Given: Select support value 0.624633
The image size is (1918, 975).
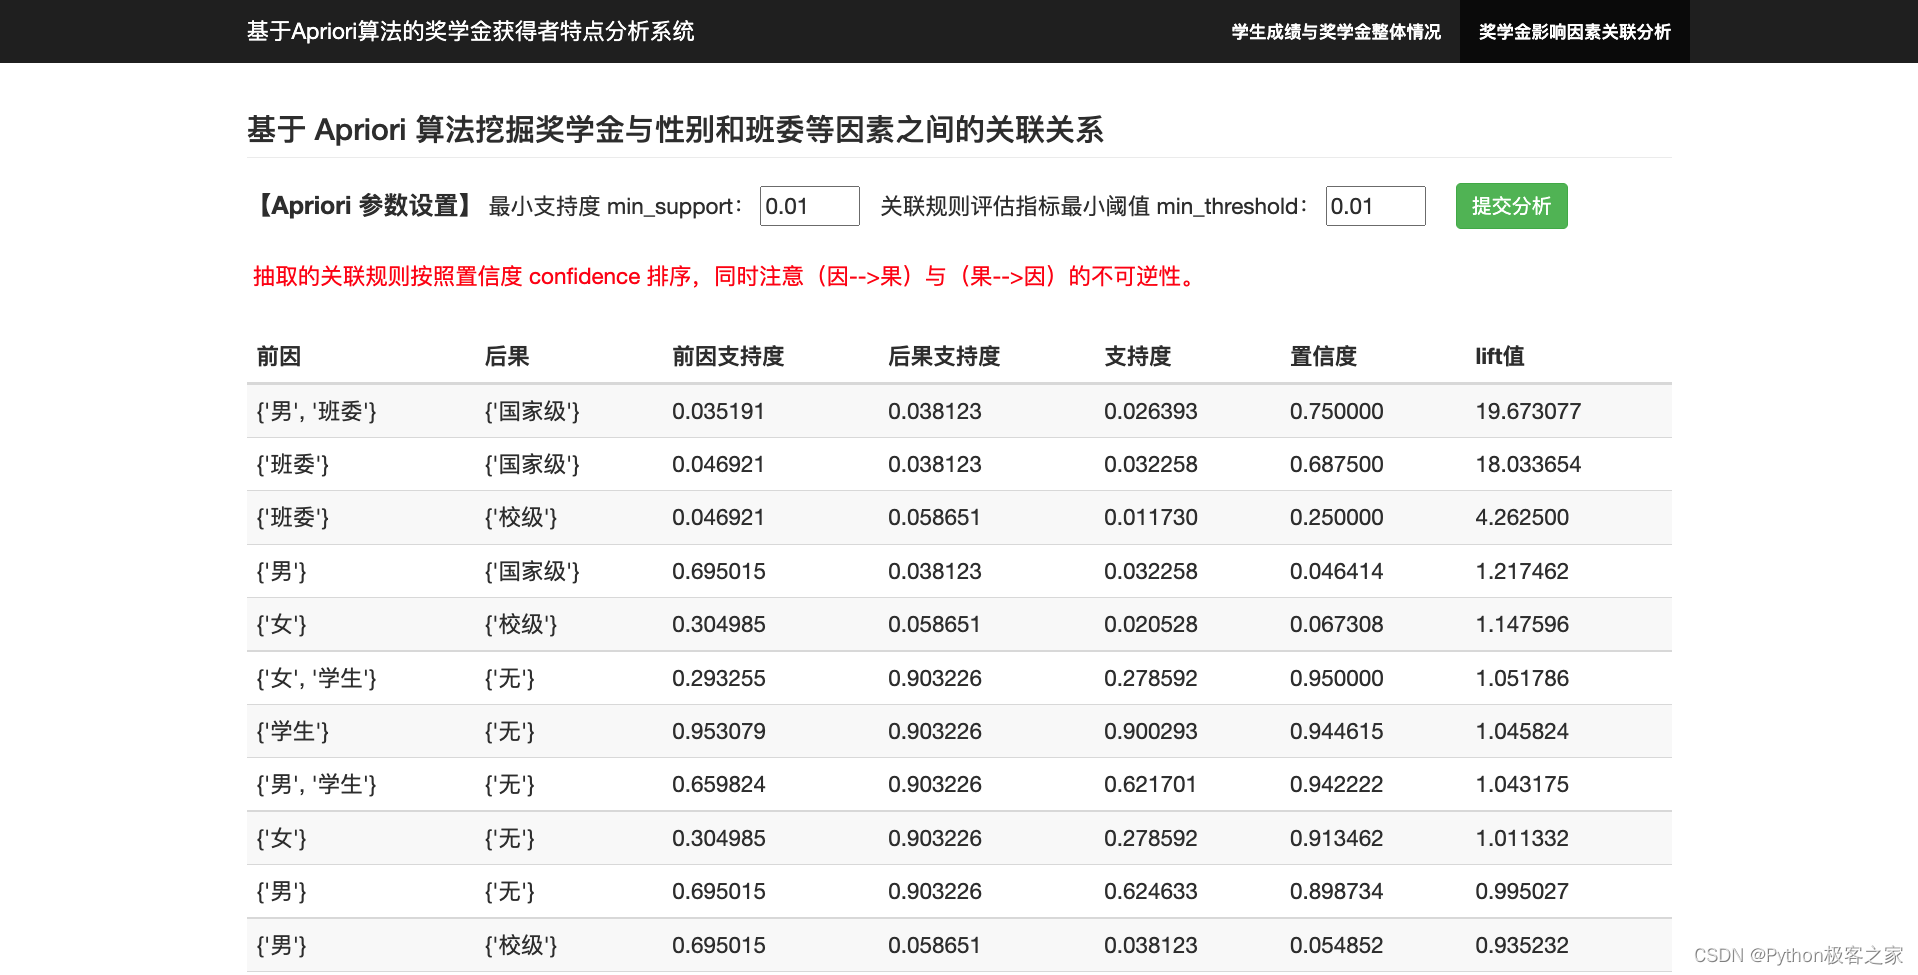Looking at the screenshot, I should point(1151,891).
